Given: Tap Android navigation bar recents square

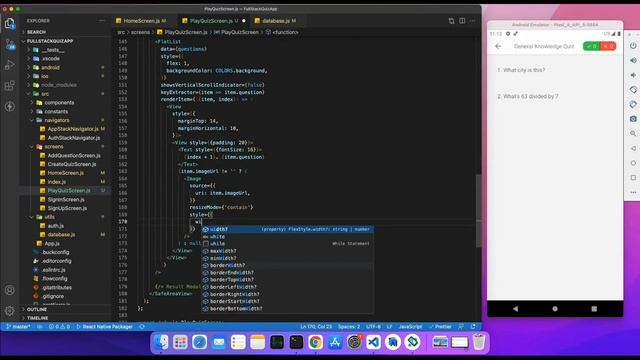Looking at the screenshot, I should (594, 309).
